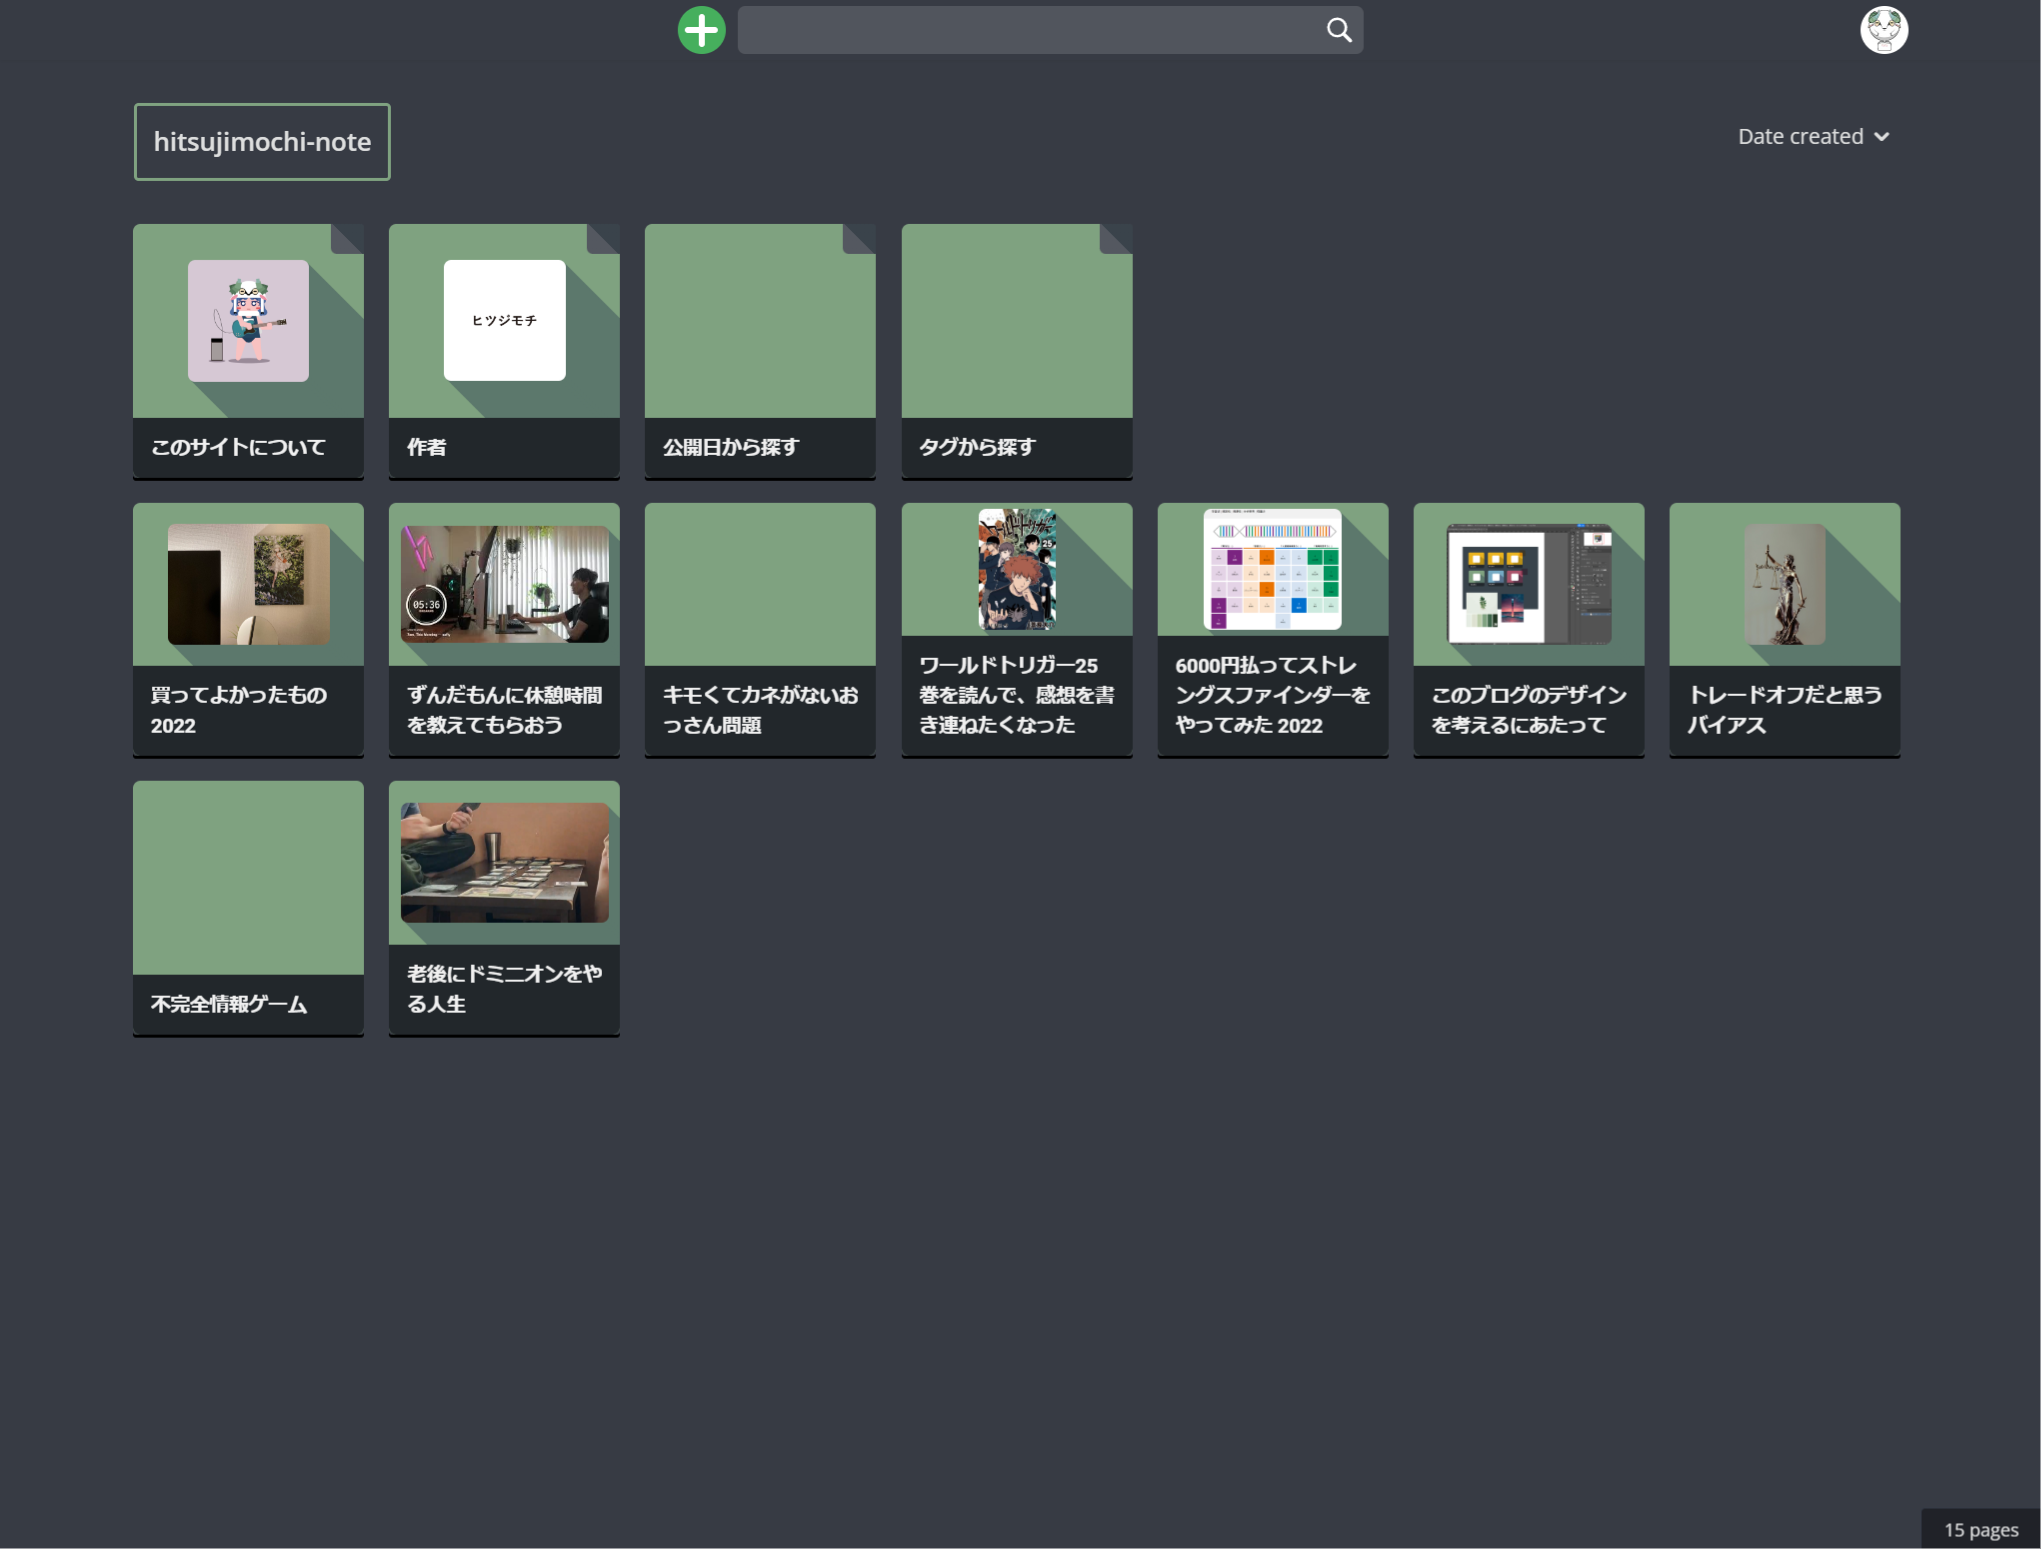This screenshot has height=1549, width=2041.
Task: Click the search magnifier icon
Action: click(x=1339, y=30)
